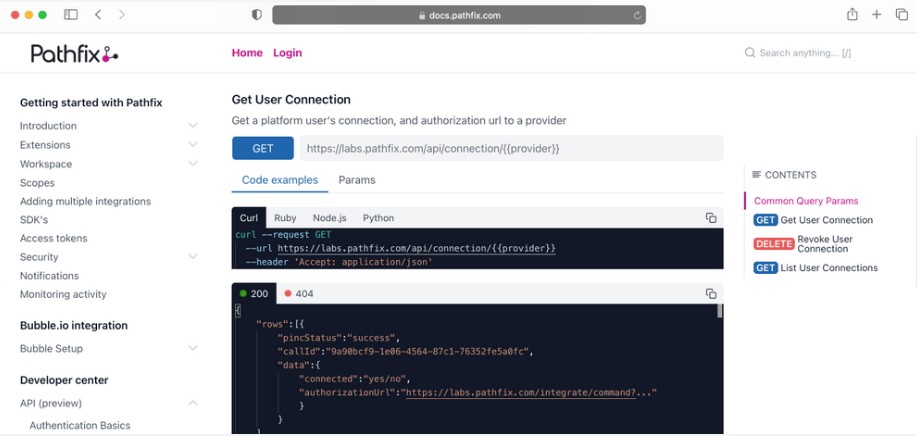Expand the Security sidebar section
The width and height of the screenshot is (917, 436).
click(x=193, y=257)
